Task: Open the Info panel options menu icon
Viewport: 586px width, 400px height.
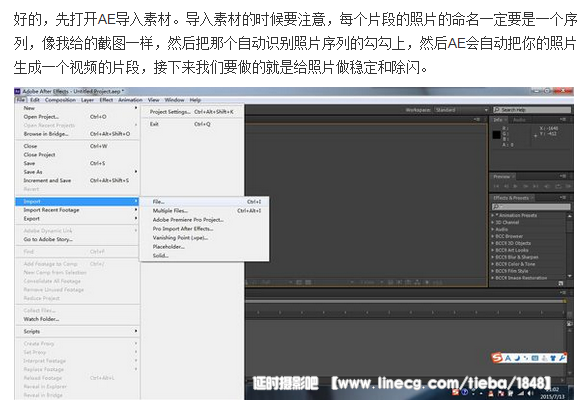Action: pyautogui.click(x=562, y=120)
